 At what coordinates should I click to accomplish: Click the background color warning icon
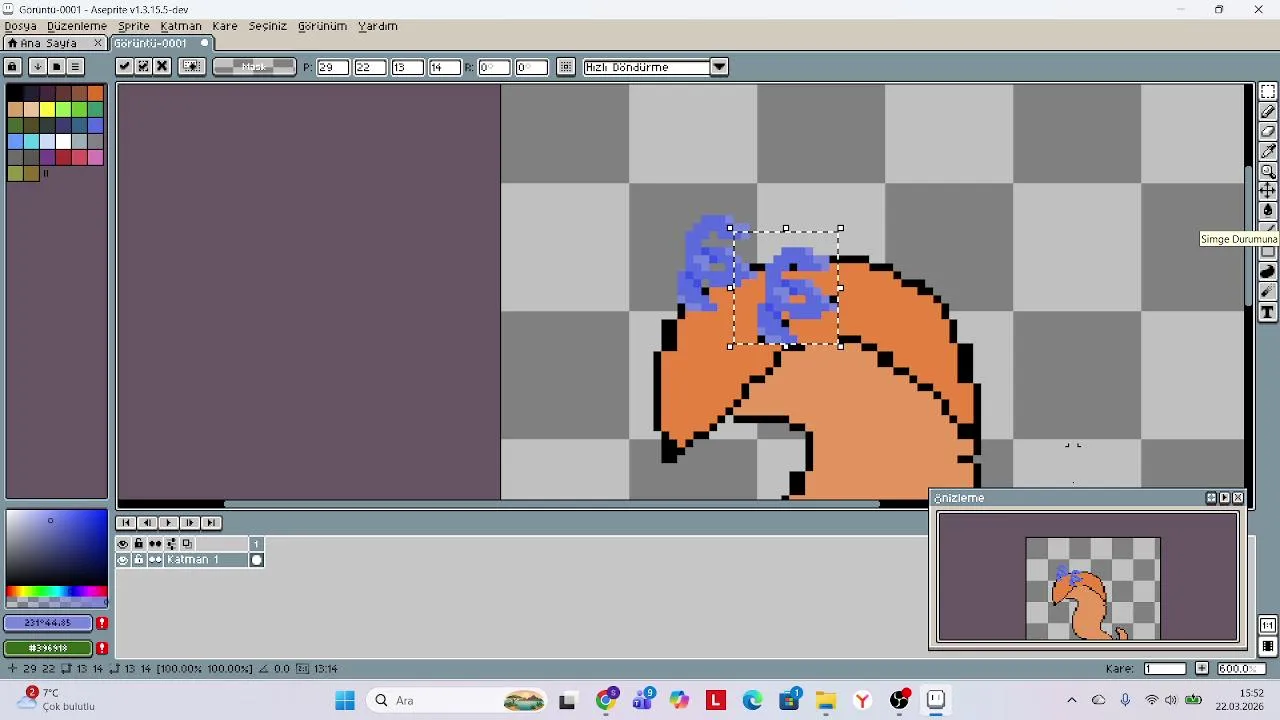[x=102, y=648]
